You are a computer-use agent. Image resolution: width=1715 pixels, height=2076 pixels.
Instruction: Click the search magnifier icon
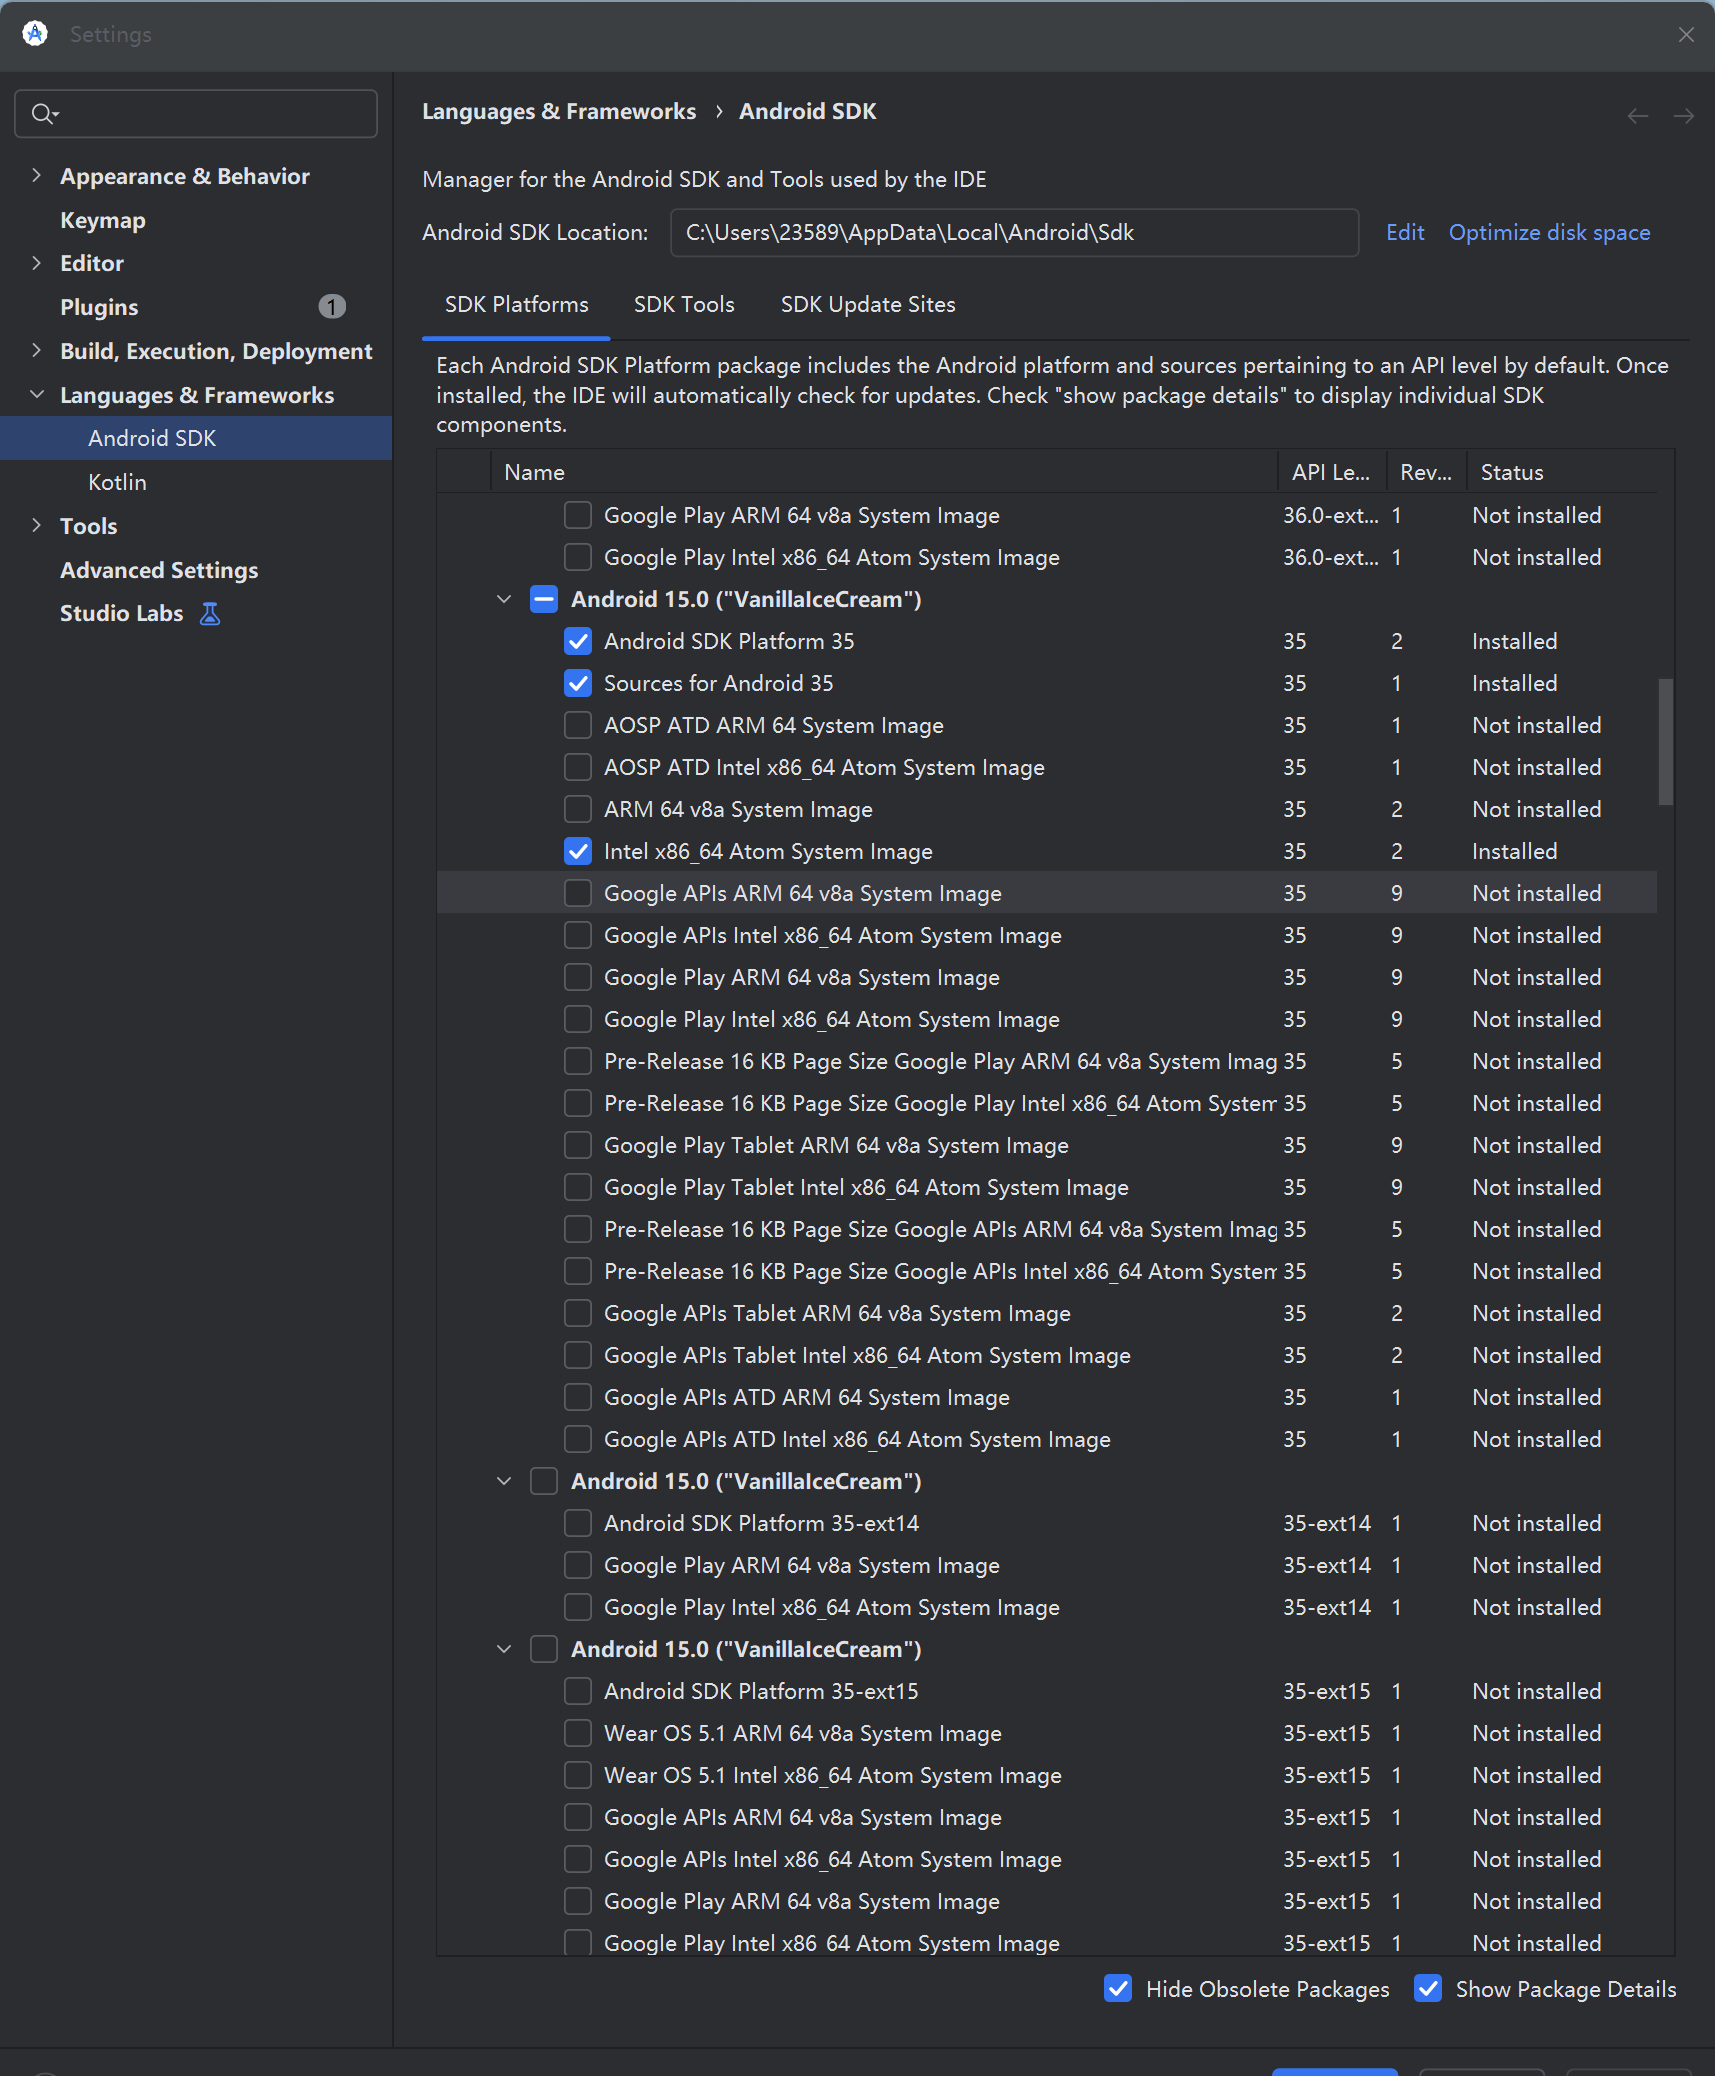43,114
